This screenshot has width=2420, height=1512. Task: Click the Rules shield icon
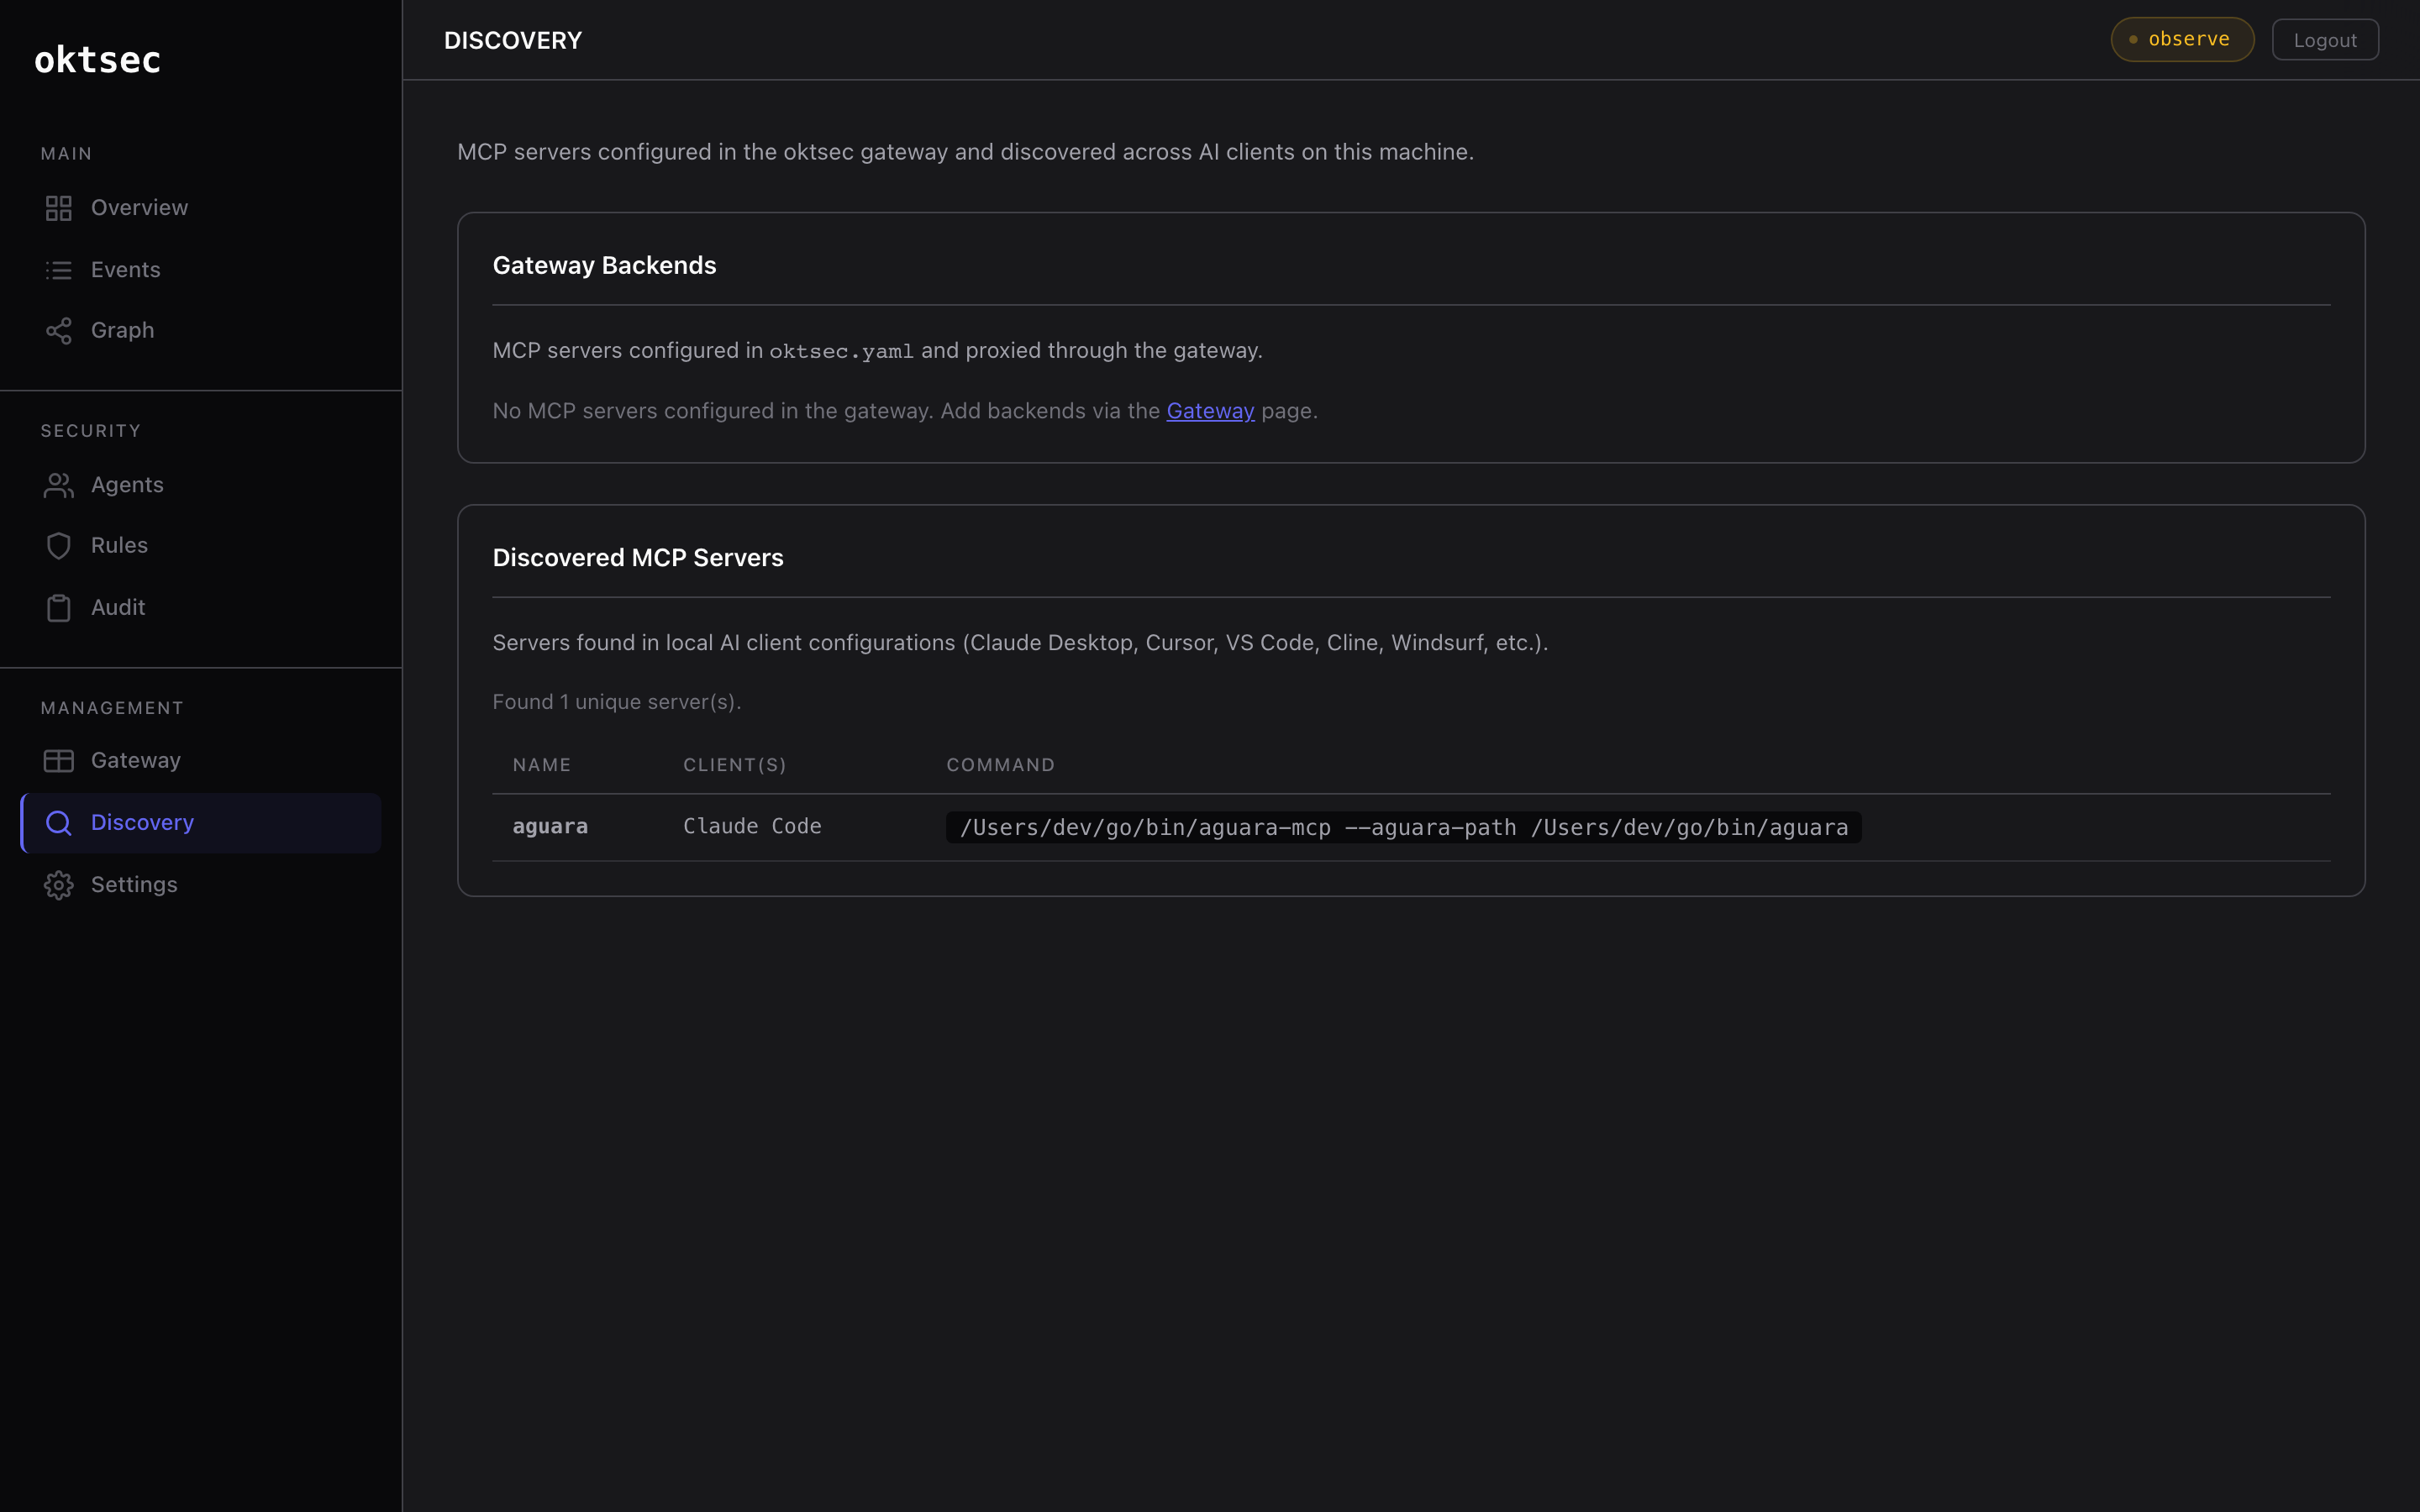(x=58, y=546)
